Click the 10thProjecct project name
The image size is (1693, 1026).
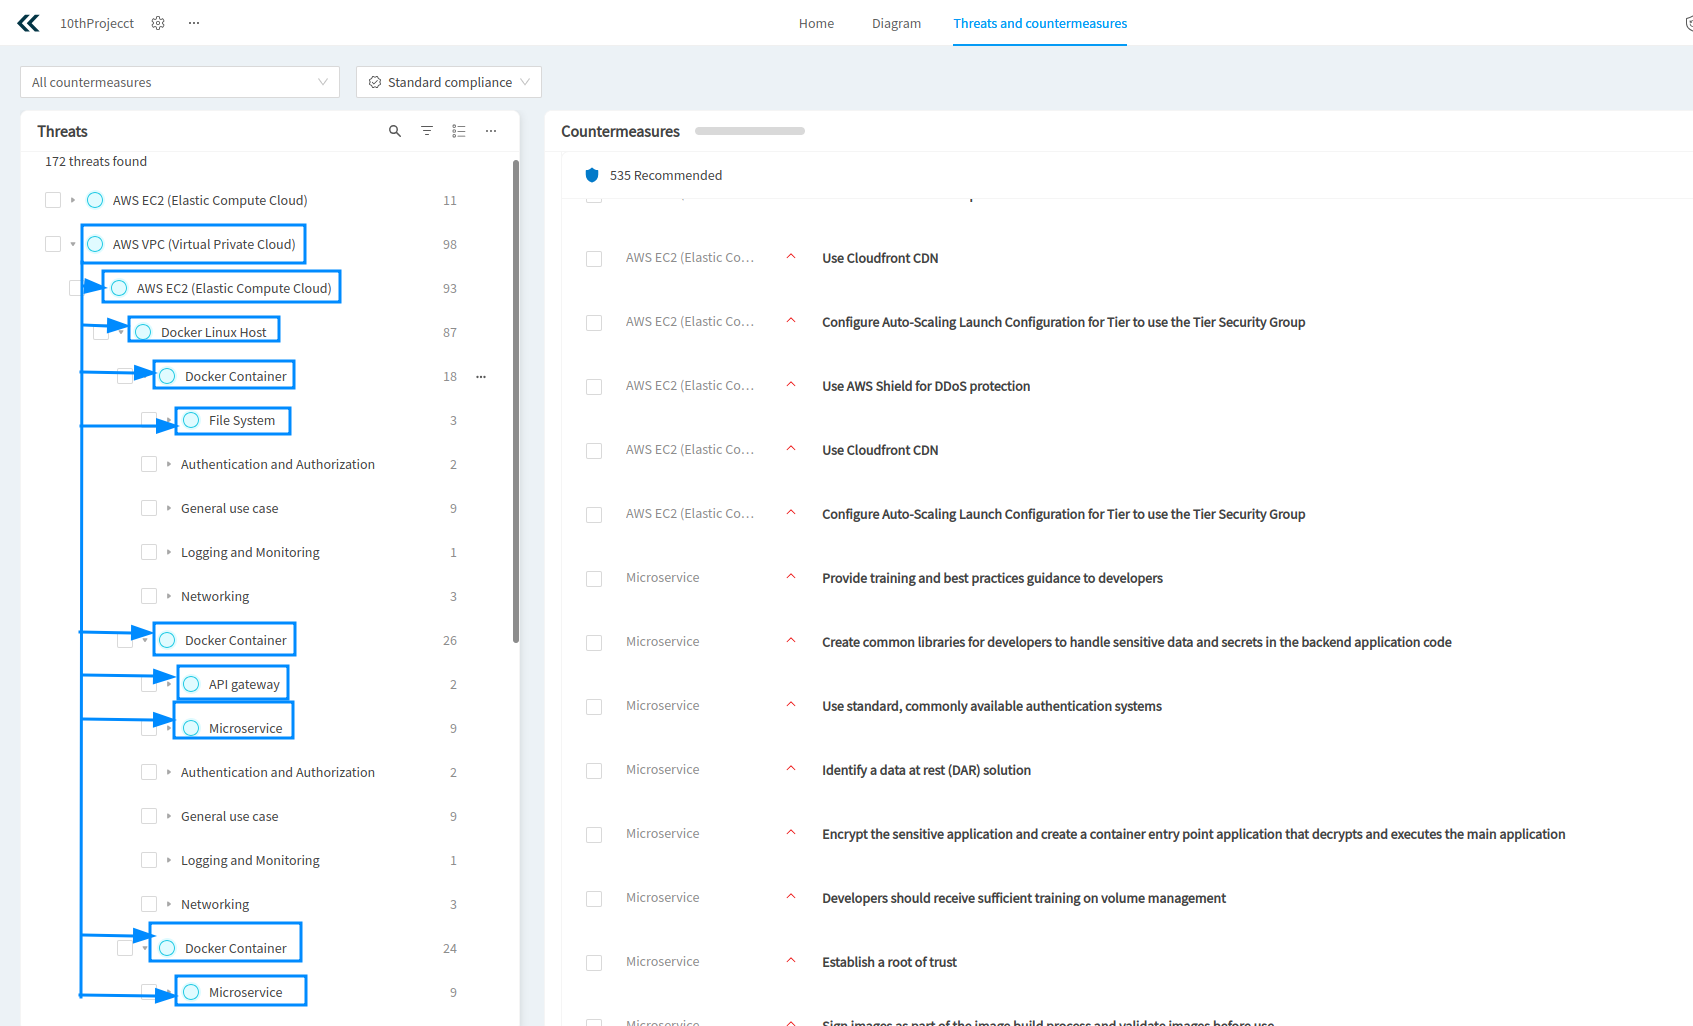pyautogui.click(x=97, y=23)
